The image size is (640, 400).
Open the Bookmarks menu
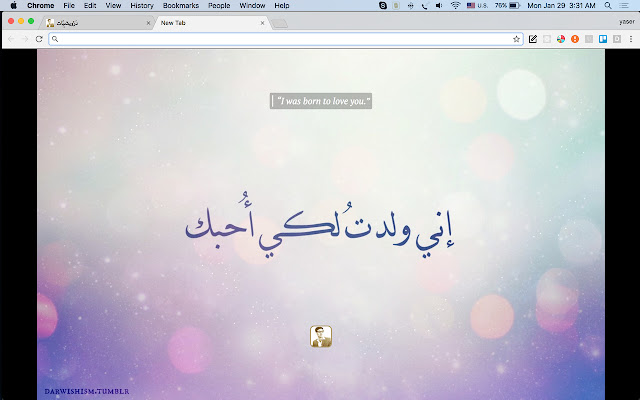click(x=181, y=5)
